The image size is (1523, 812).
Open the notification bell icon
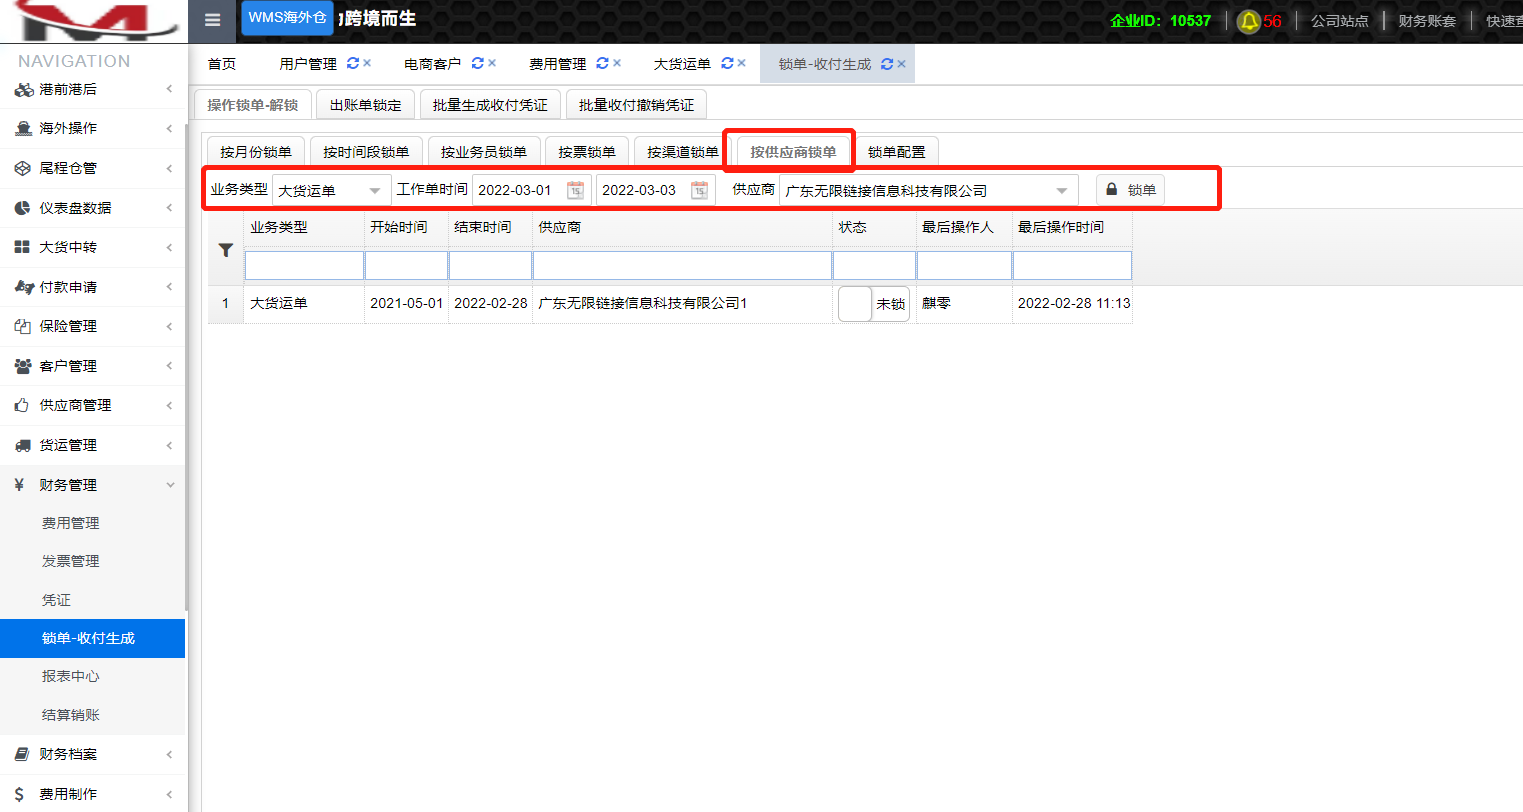click(1248, 21)
